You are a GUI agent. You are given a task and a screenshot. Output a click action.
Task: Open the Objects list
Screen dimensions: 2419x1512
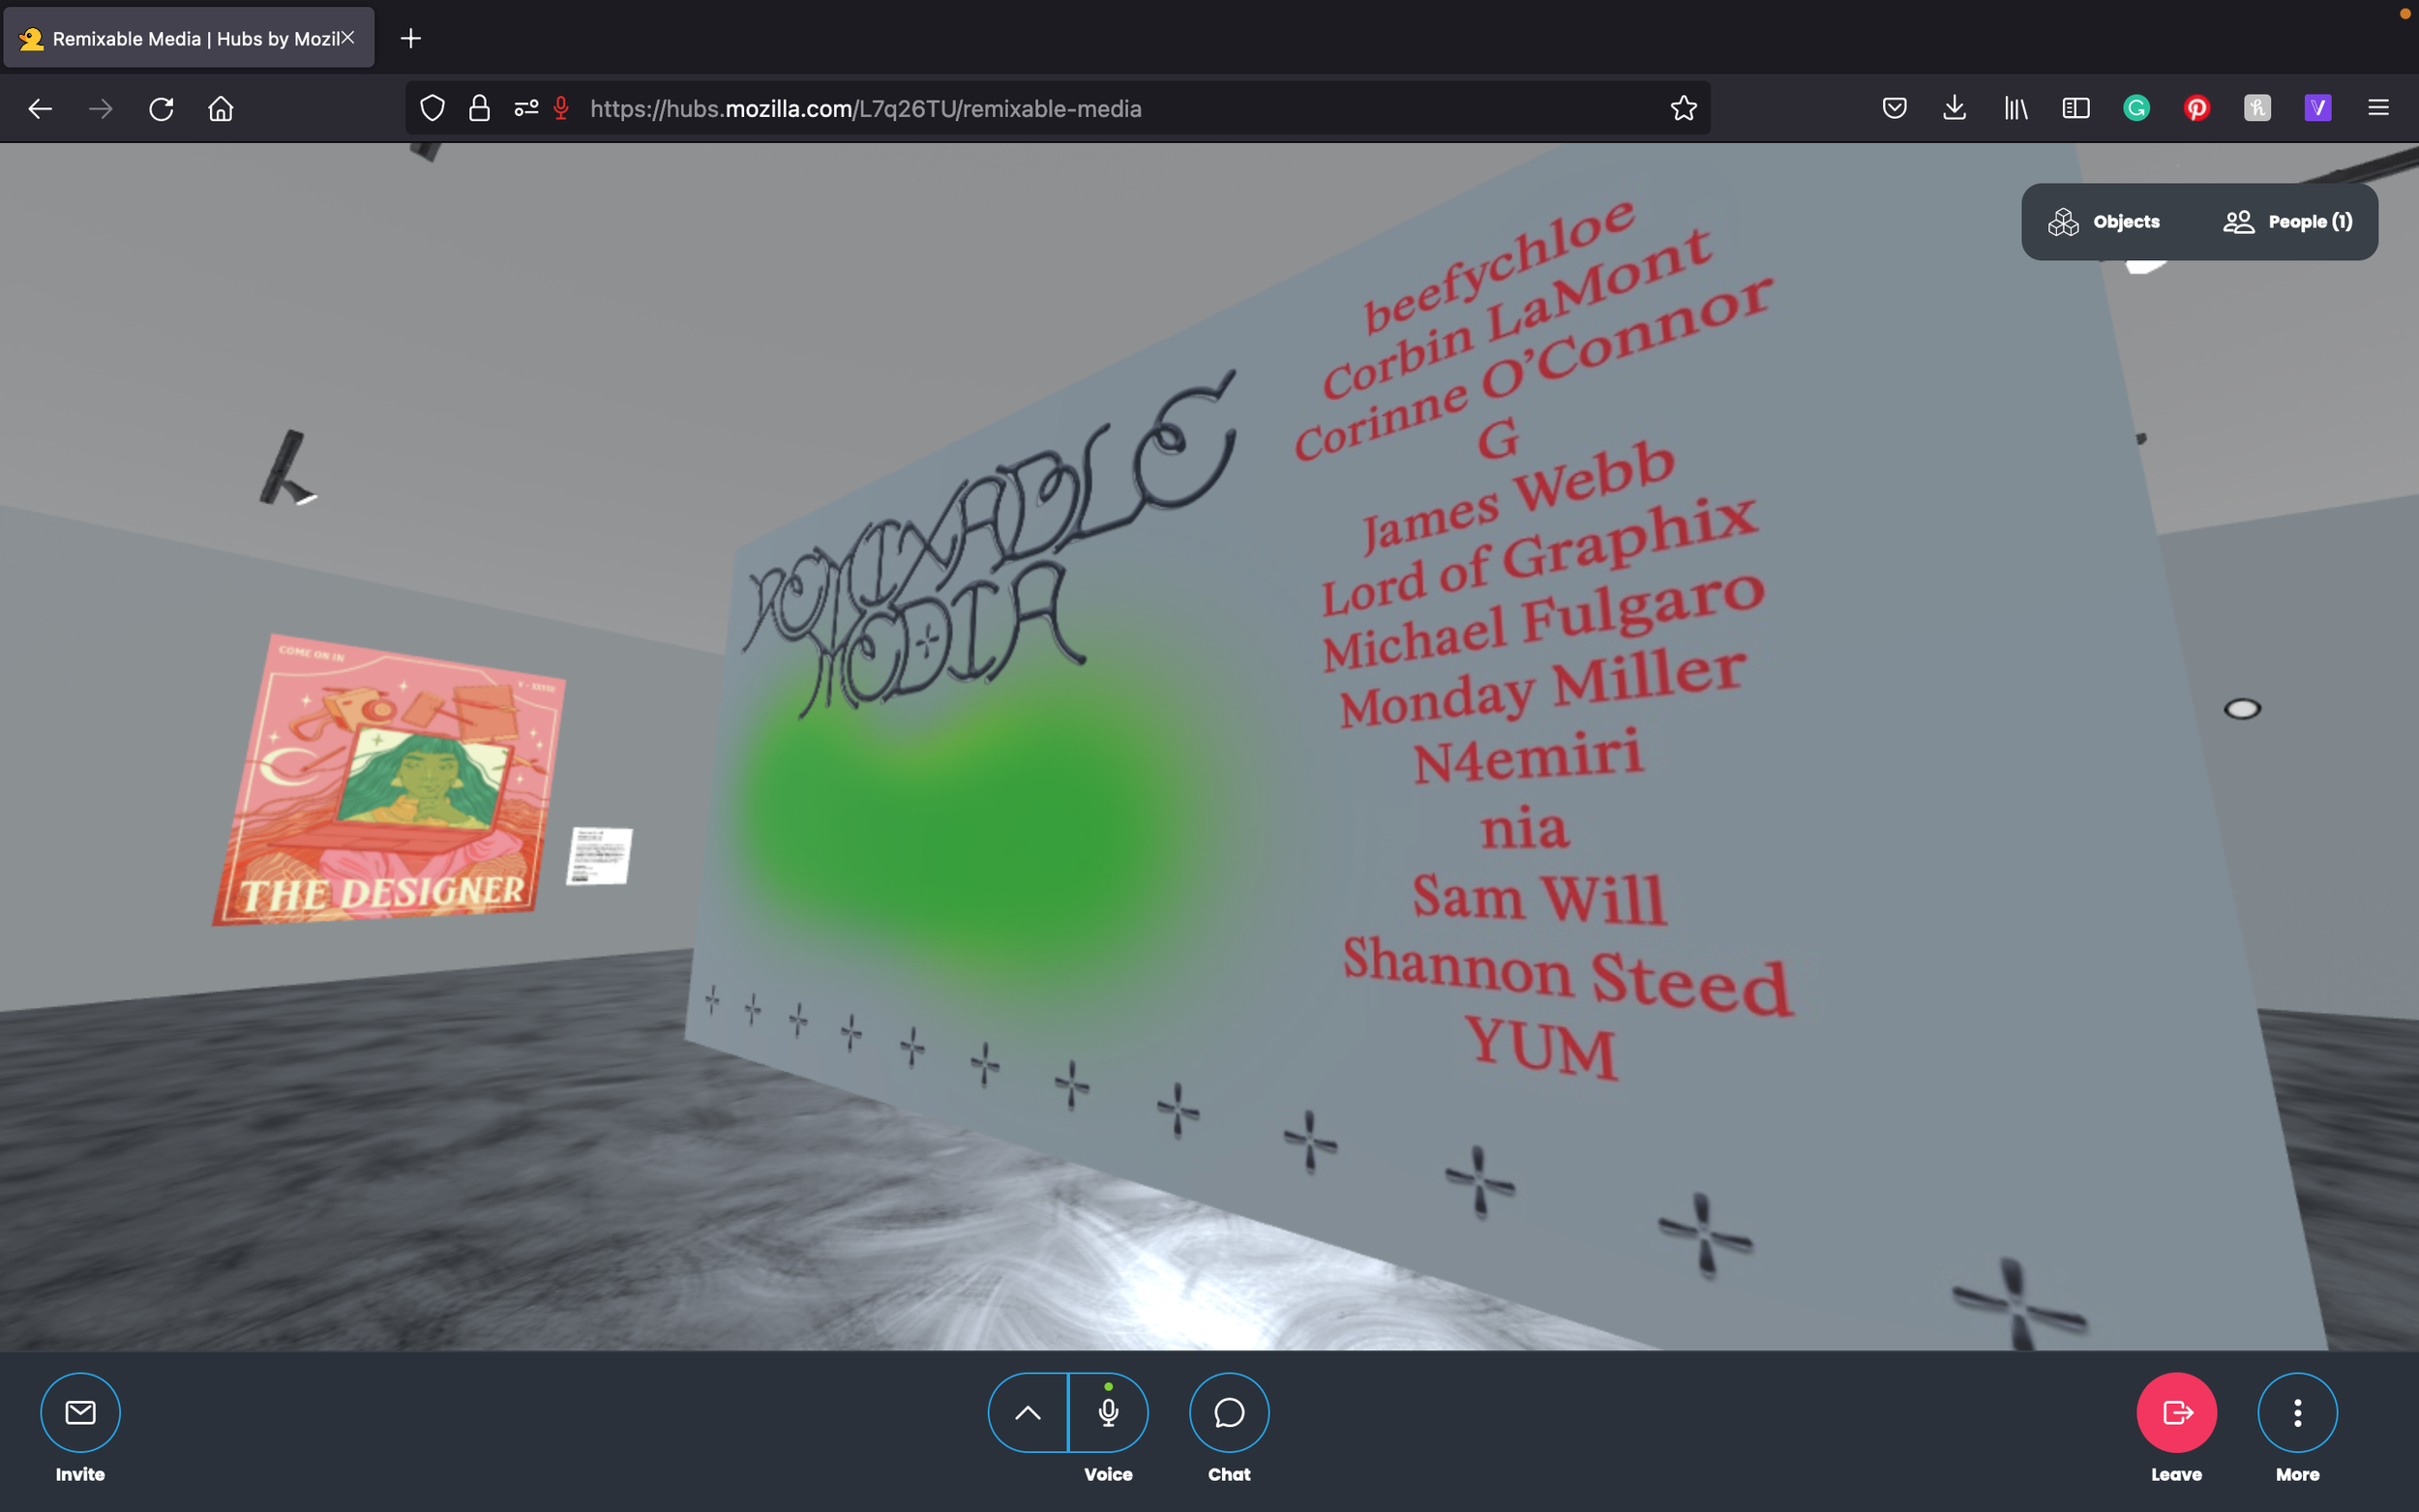(x=2104, y=222)
